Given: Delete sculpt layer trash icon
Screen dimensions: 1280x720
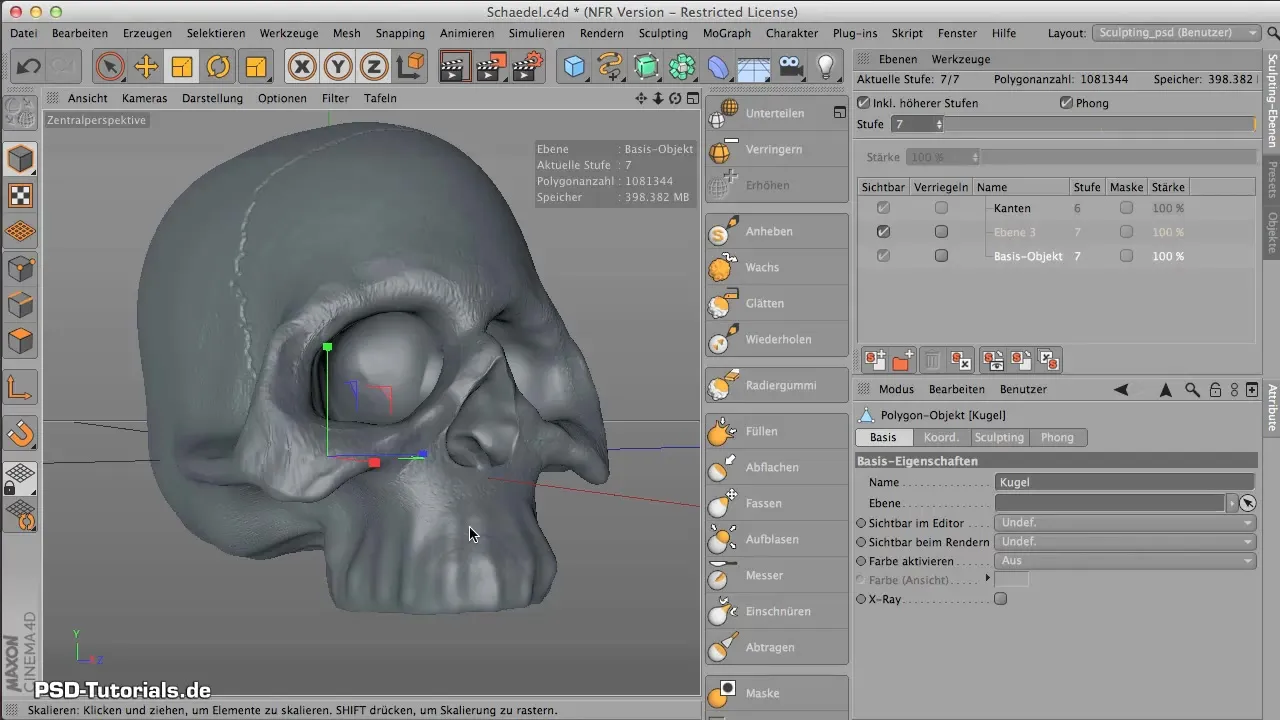Looking at the screenshot, I should click(x=931, y=360).
